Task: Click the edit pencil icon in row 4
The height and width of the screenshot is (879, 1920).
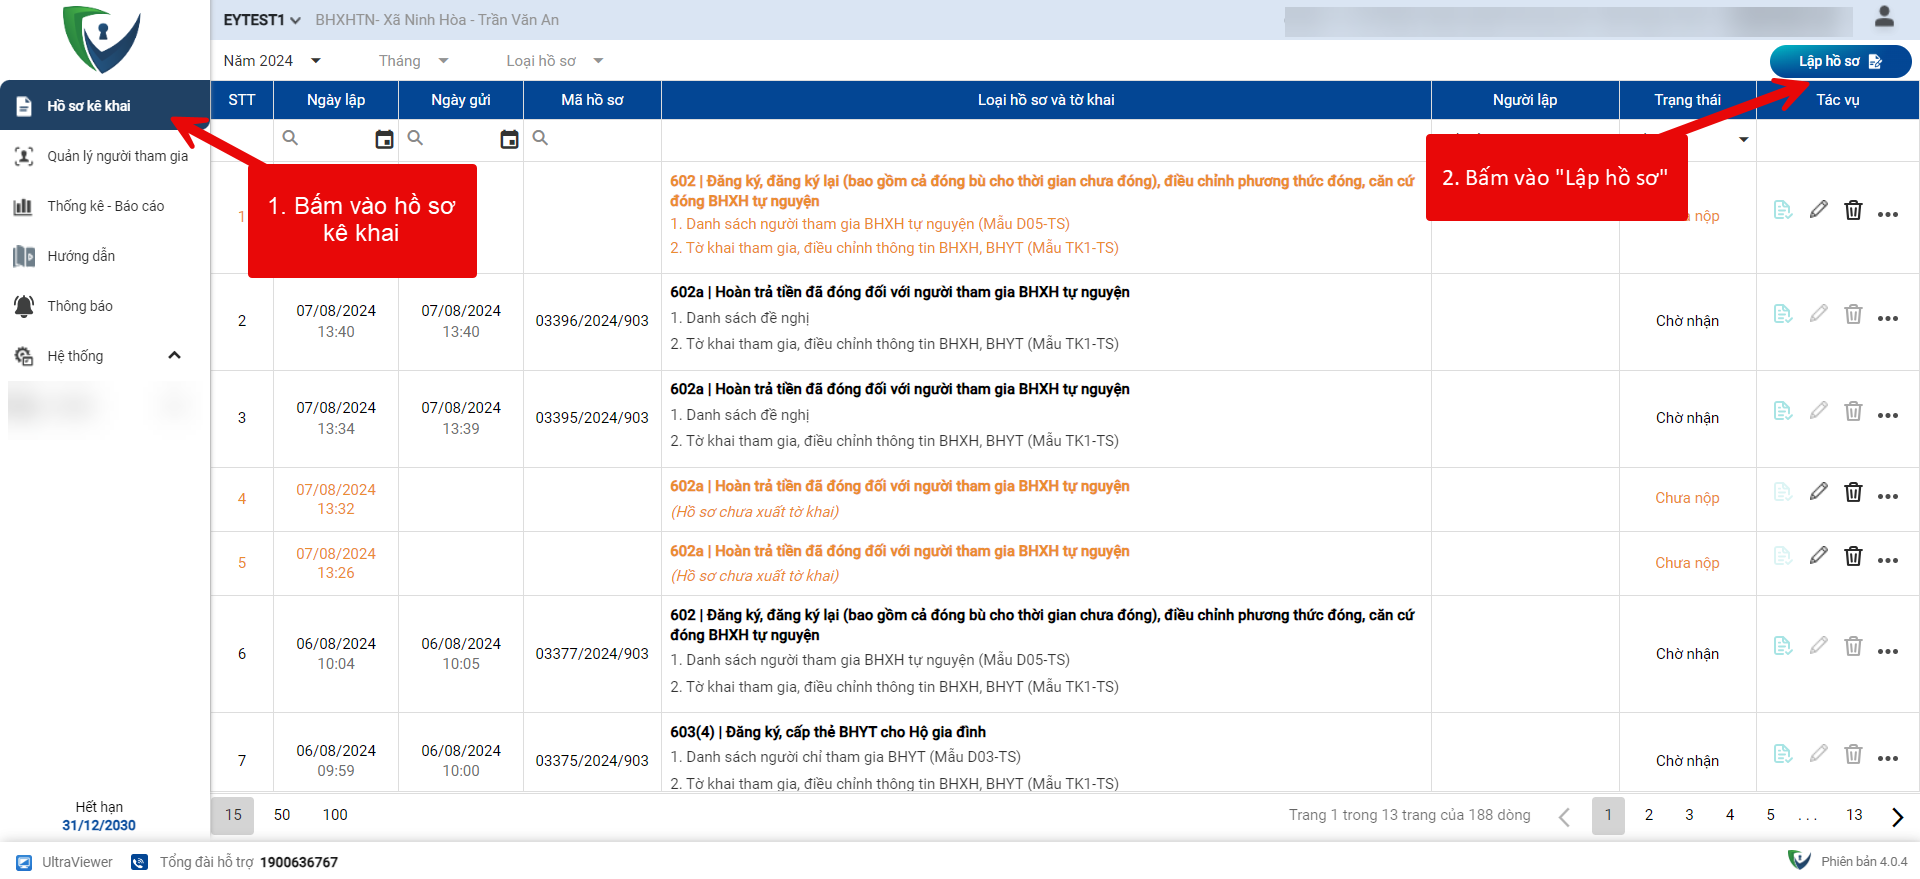Action: coord(1818,492)
